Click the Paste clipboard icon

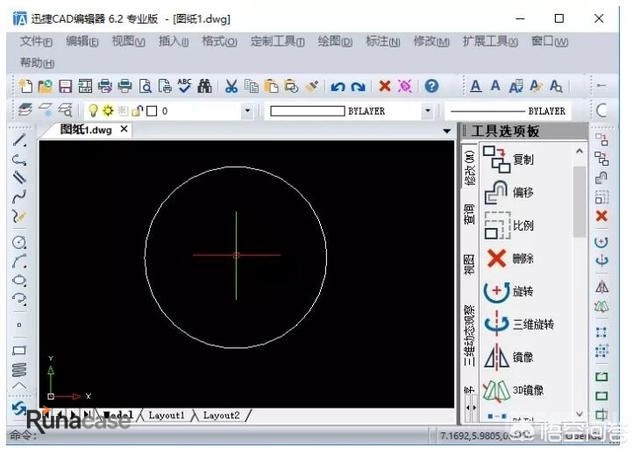(x=271, y=86)
